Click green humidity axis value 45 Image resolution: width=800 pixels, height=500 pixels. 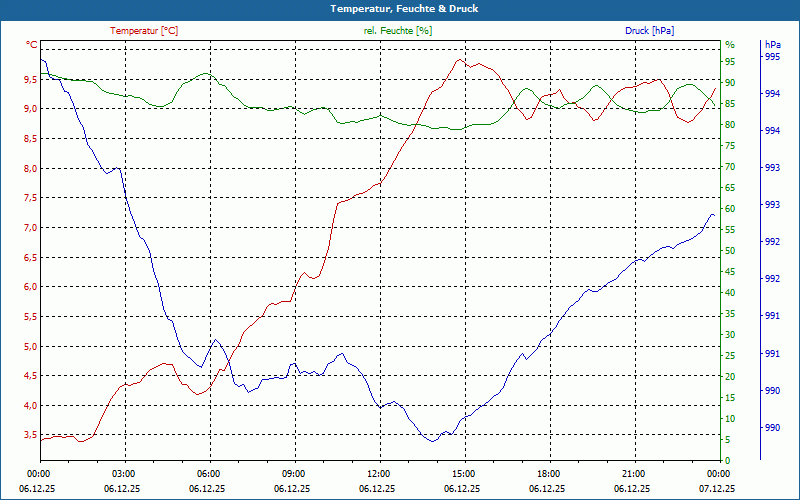pyautogui.click(x=730, y=271)
